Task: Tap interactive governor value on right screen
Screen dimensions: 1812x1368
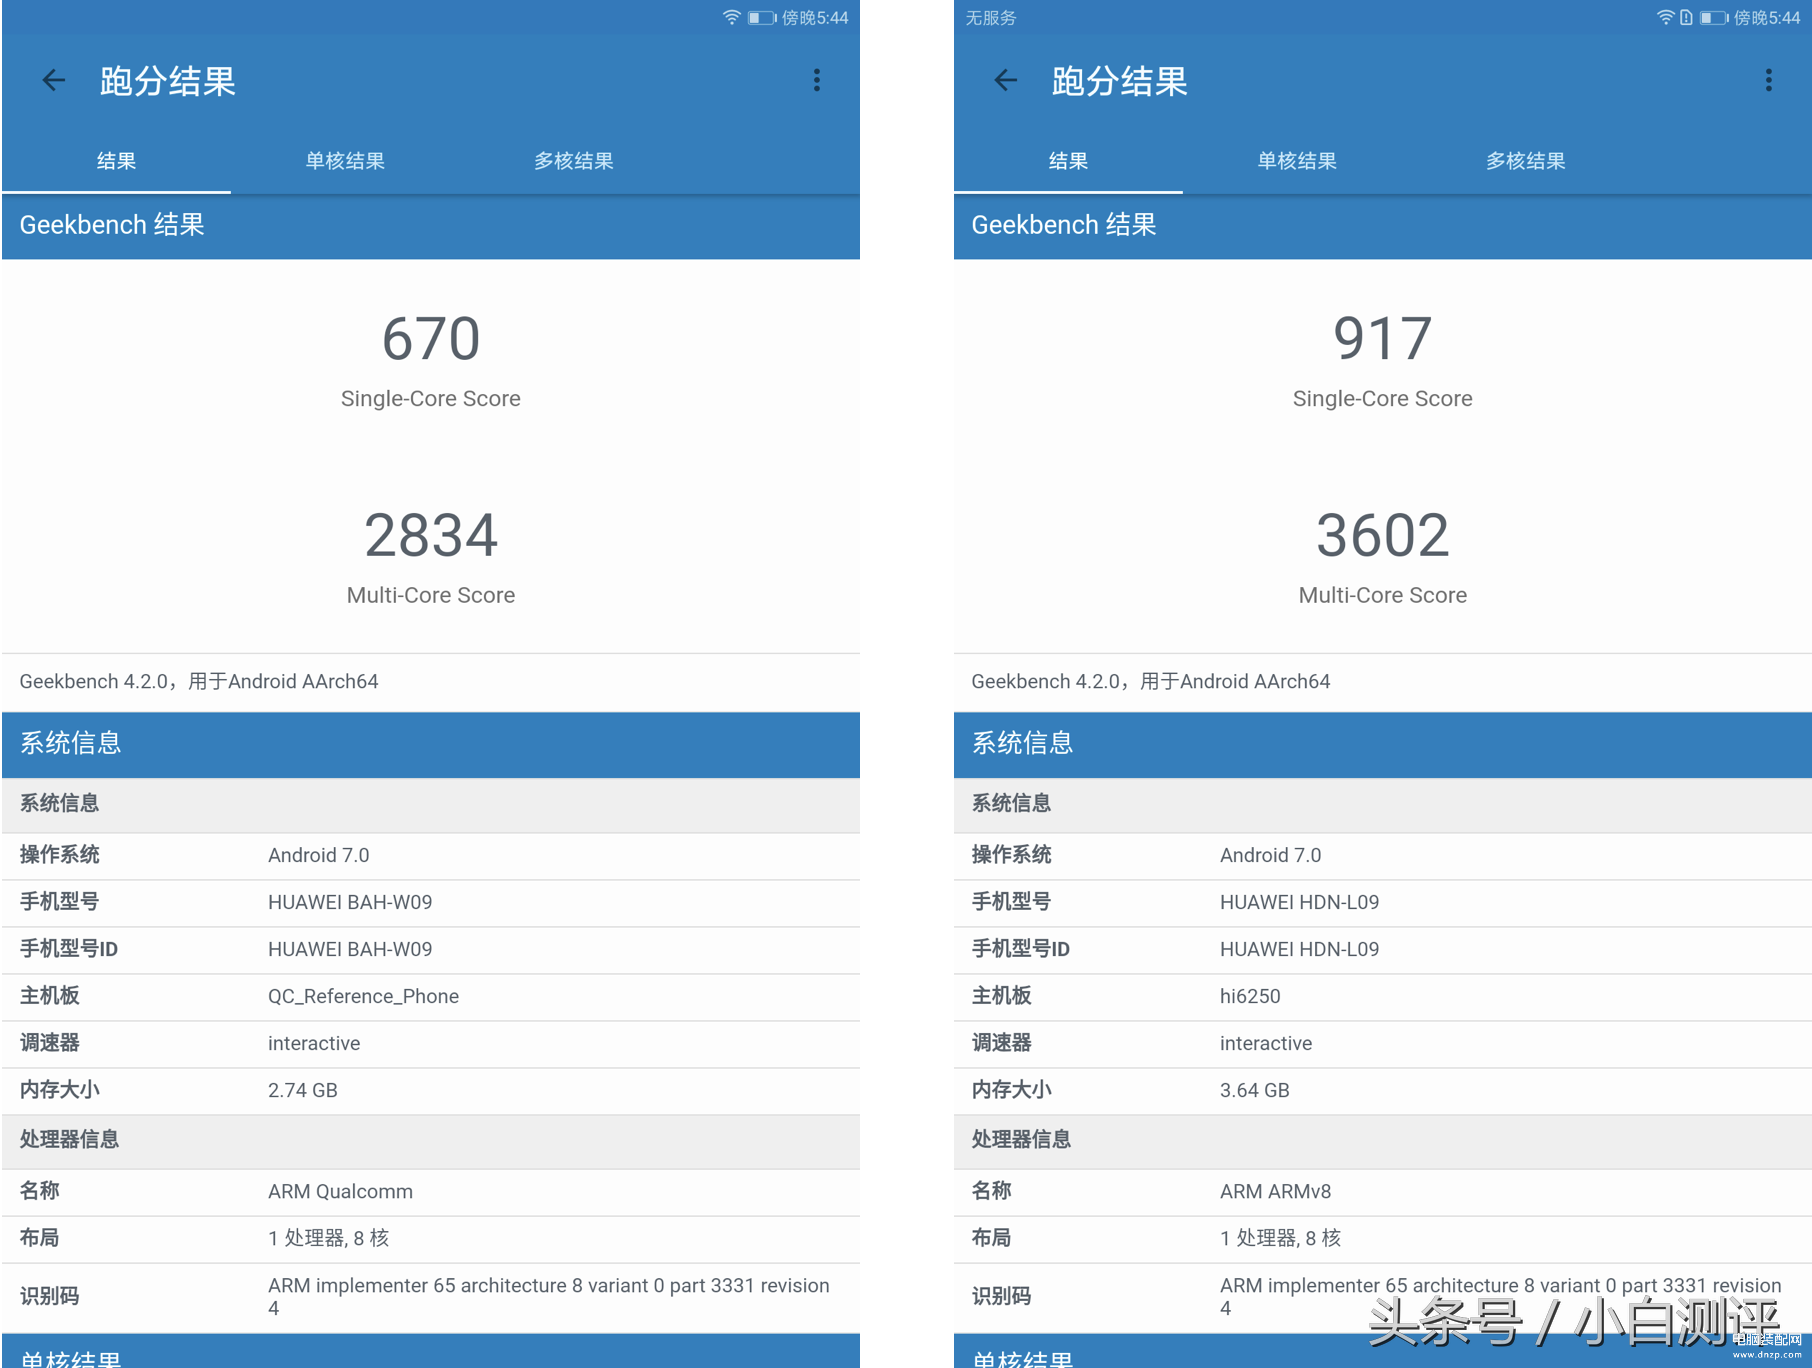Action: click(1266, 1043)
